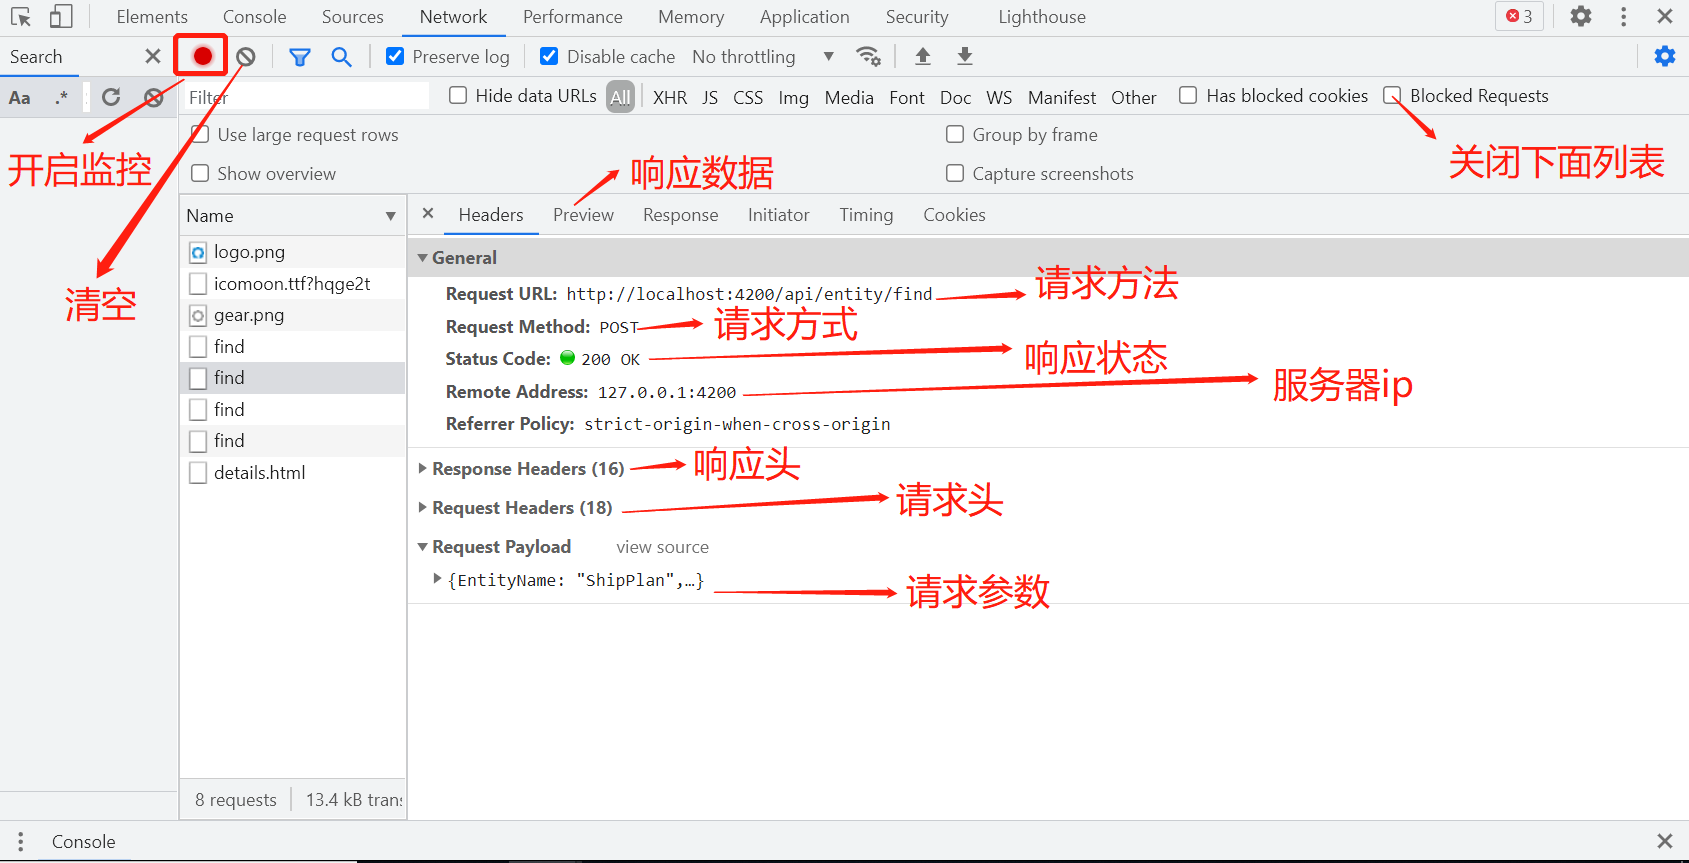Expand the EntityName payload object
Screen dimensions: 1689x863
click(437, 579)
